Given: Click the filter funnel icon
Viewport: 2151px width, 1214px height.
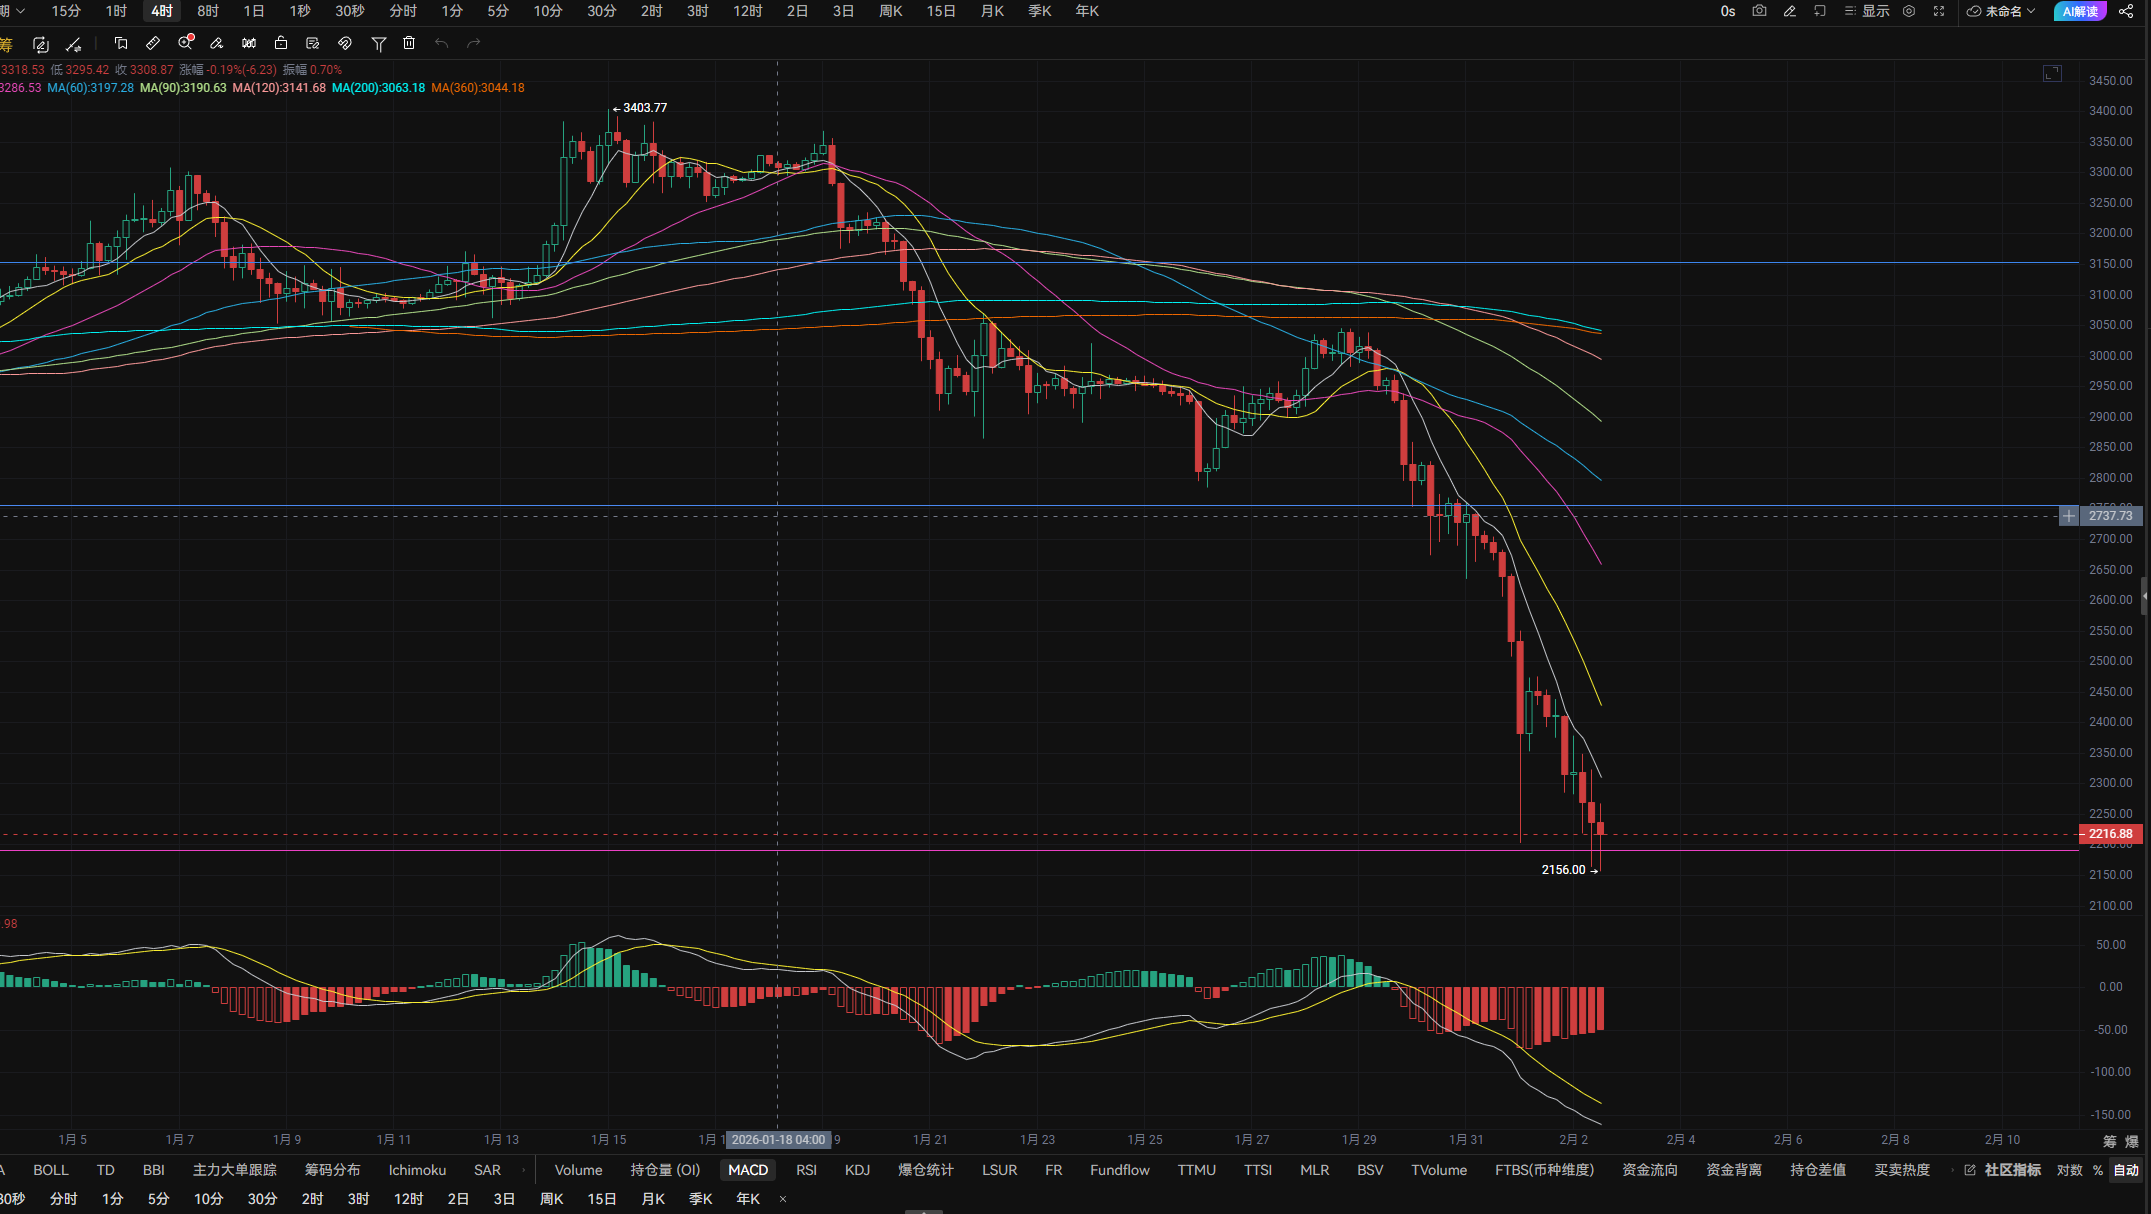Looking at the screenshot, I should [x=378, y=43].
